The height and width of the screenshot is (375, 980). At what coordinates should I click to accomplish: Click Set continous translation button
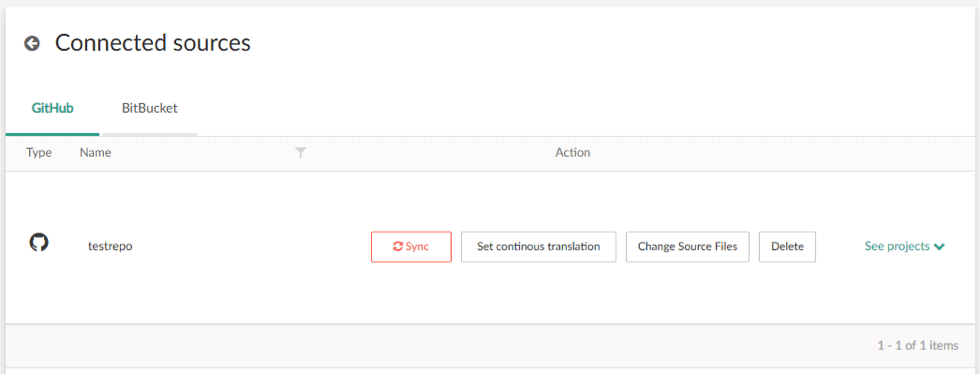point(539,246)
